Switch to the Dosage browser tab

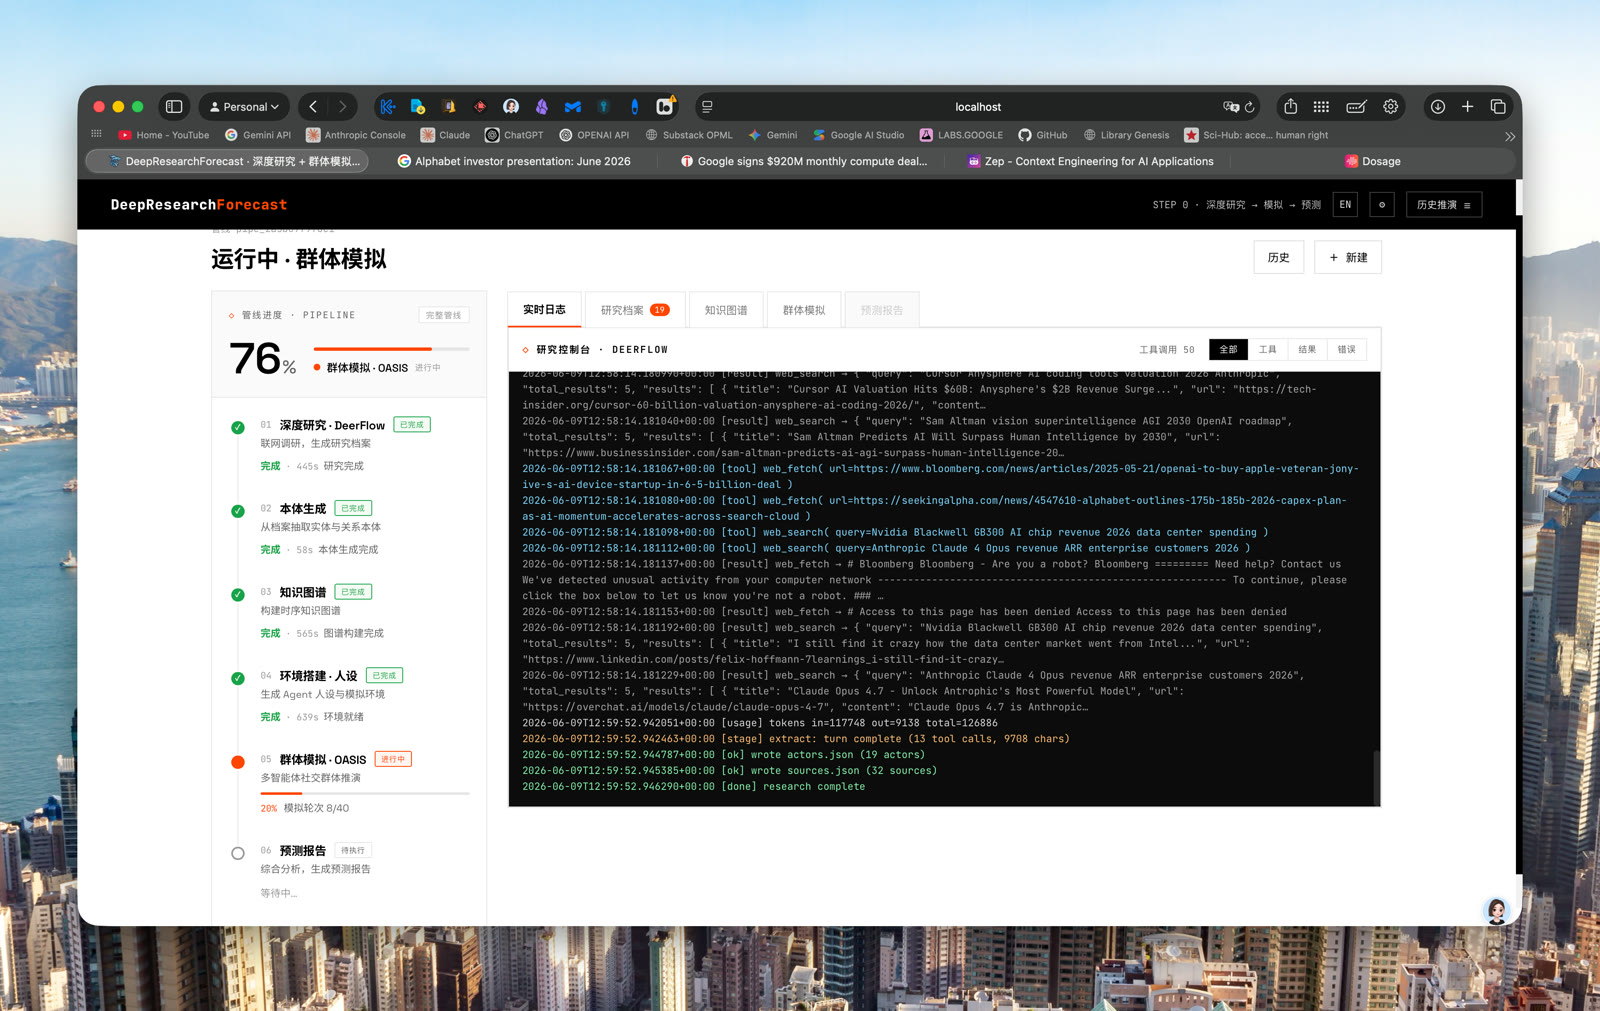click(1373, 161)
